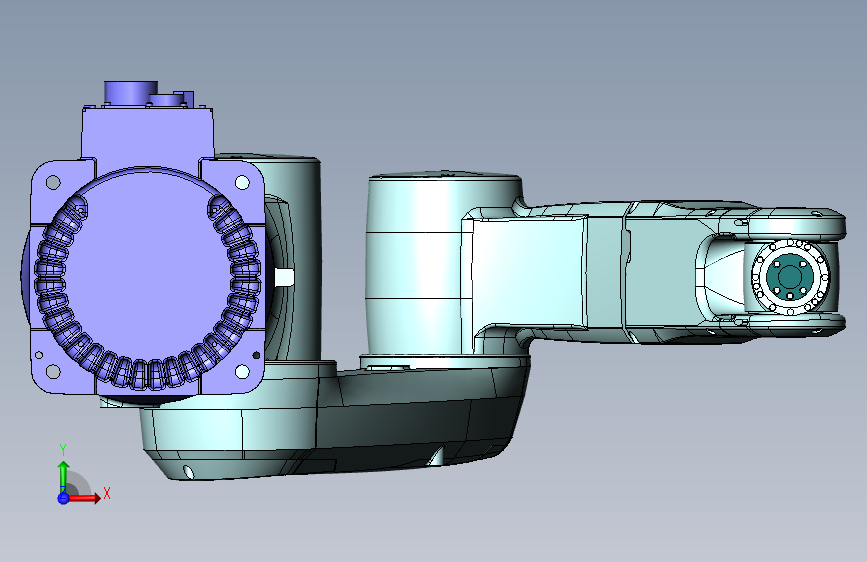The image size is (867, 562).
Task: Click the blue Z axis ball of triad
Action: point(63,498)
